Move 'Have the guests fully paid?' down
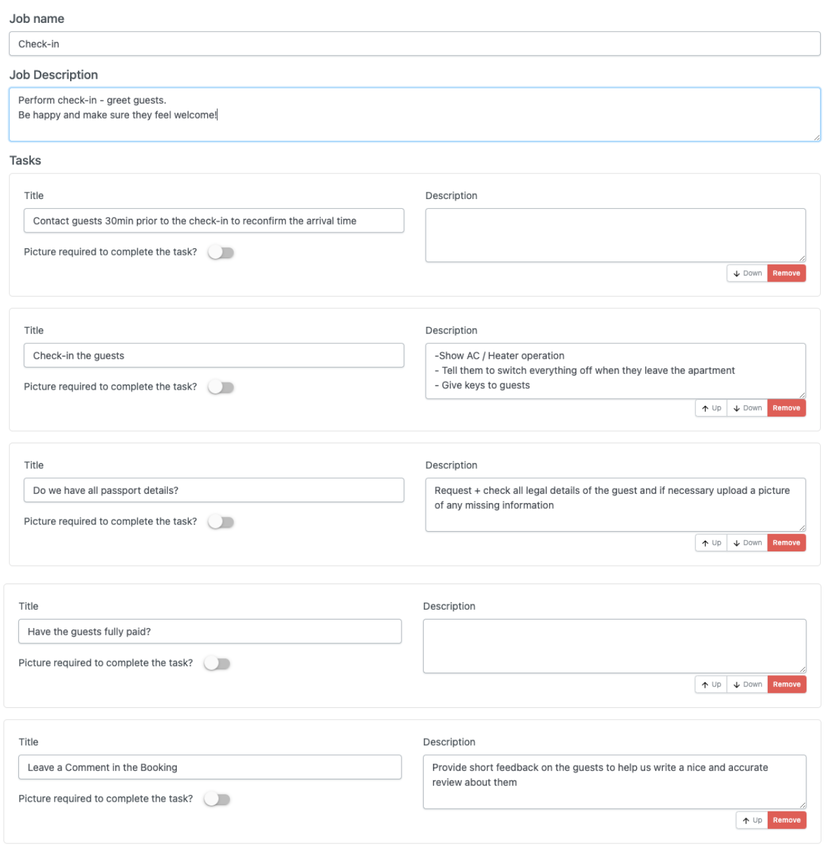 click(747, 685)
